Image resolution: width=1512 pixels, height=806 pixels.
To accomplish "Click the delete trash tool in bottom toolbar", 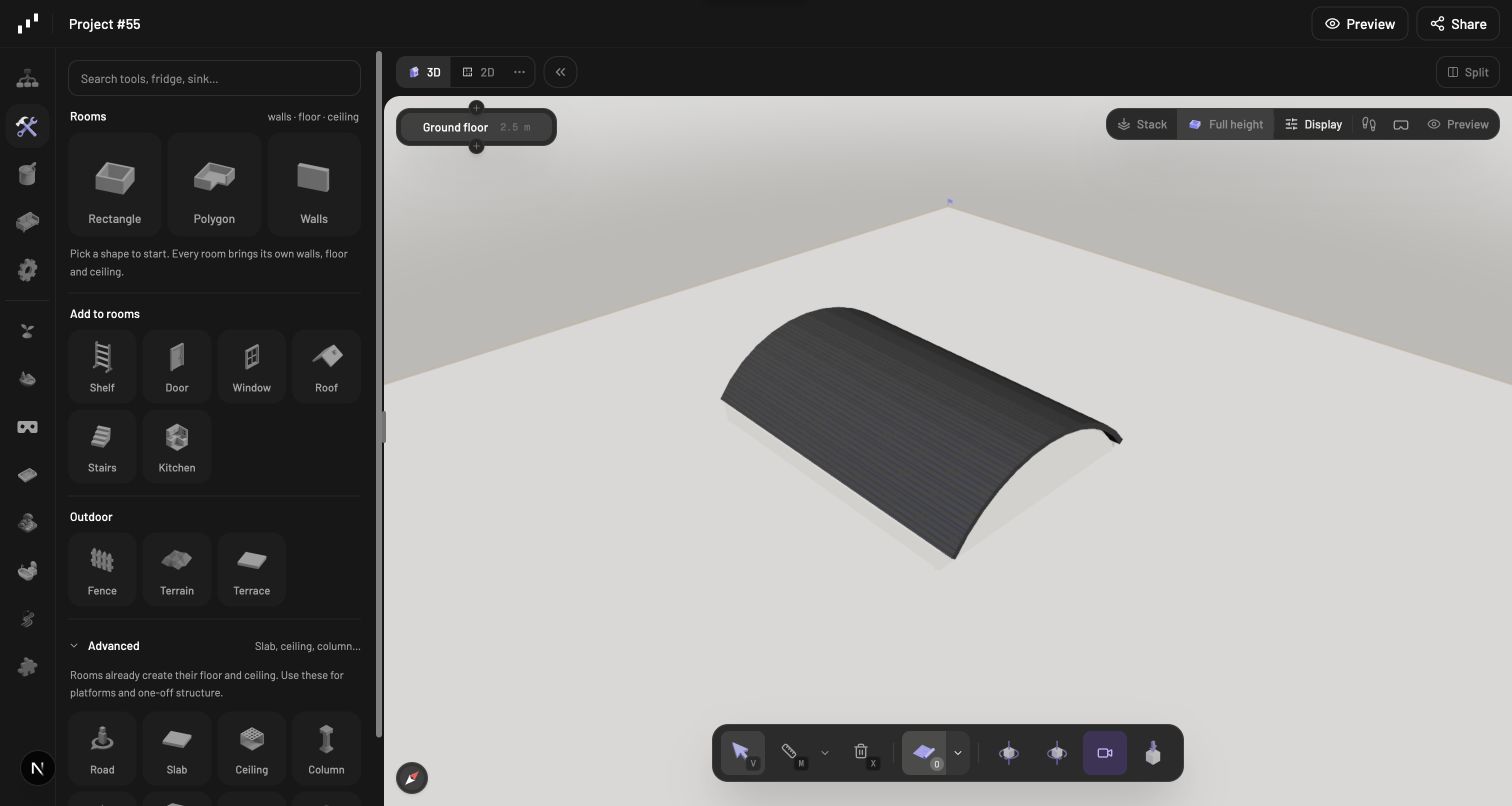I will [x=861, y=753].
